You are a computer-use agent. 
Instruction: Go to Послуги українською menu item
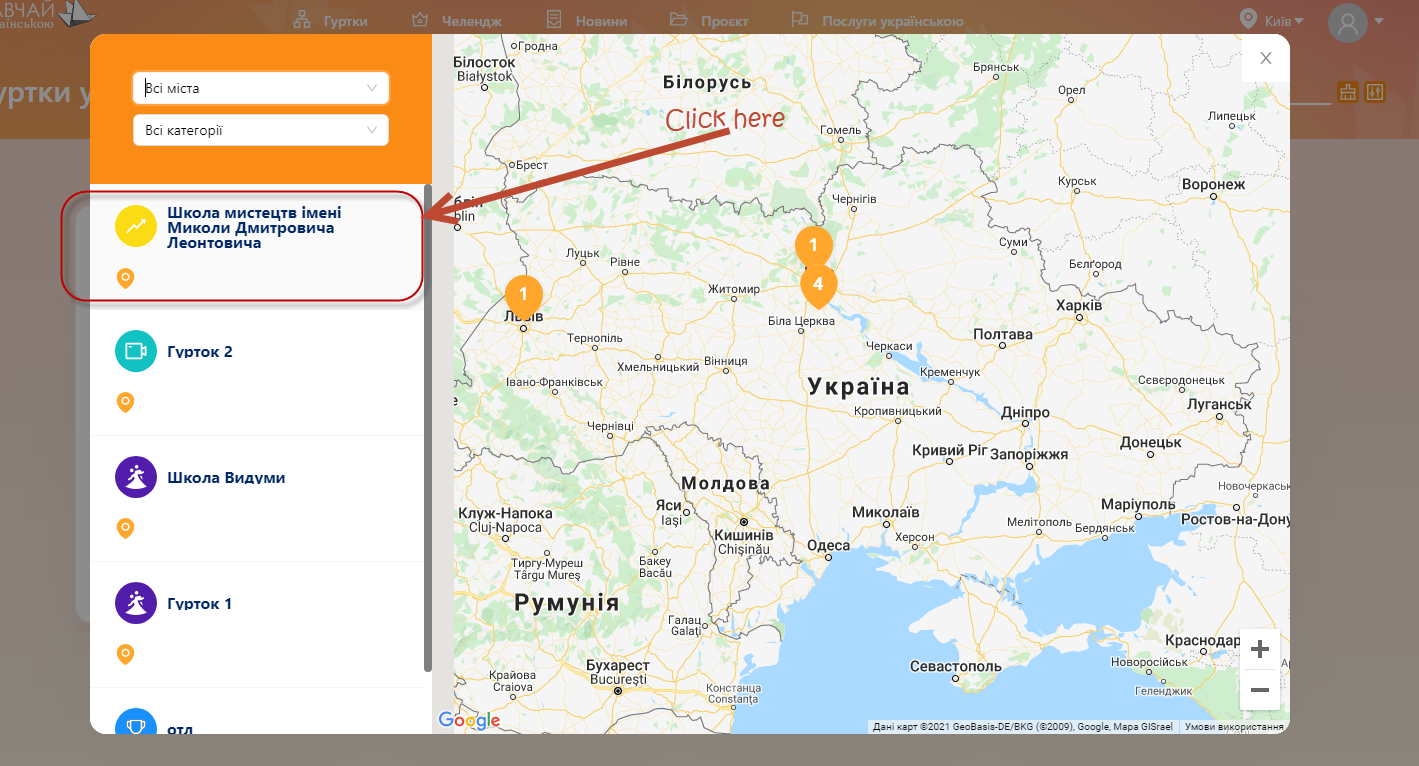[876, 20]
